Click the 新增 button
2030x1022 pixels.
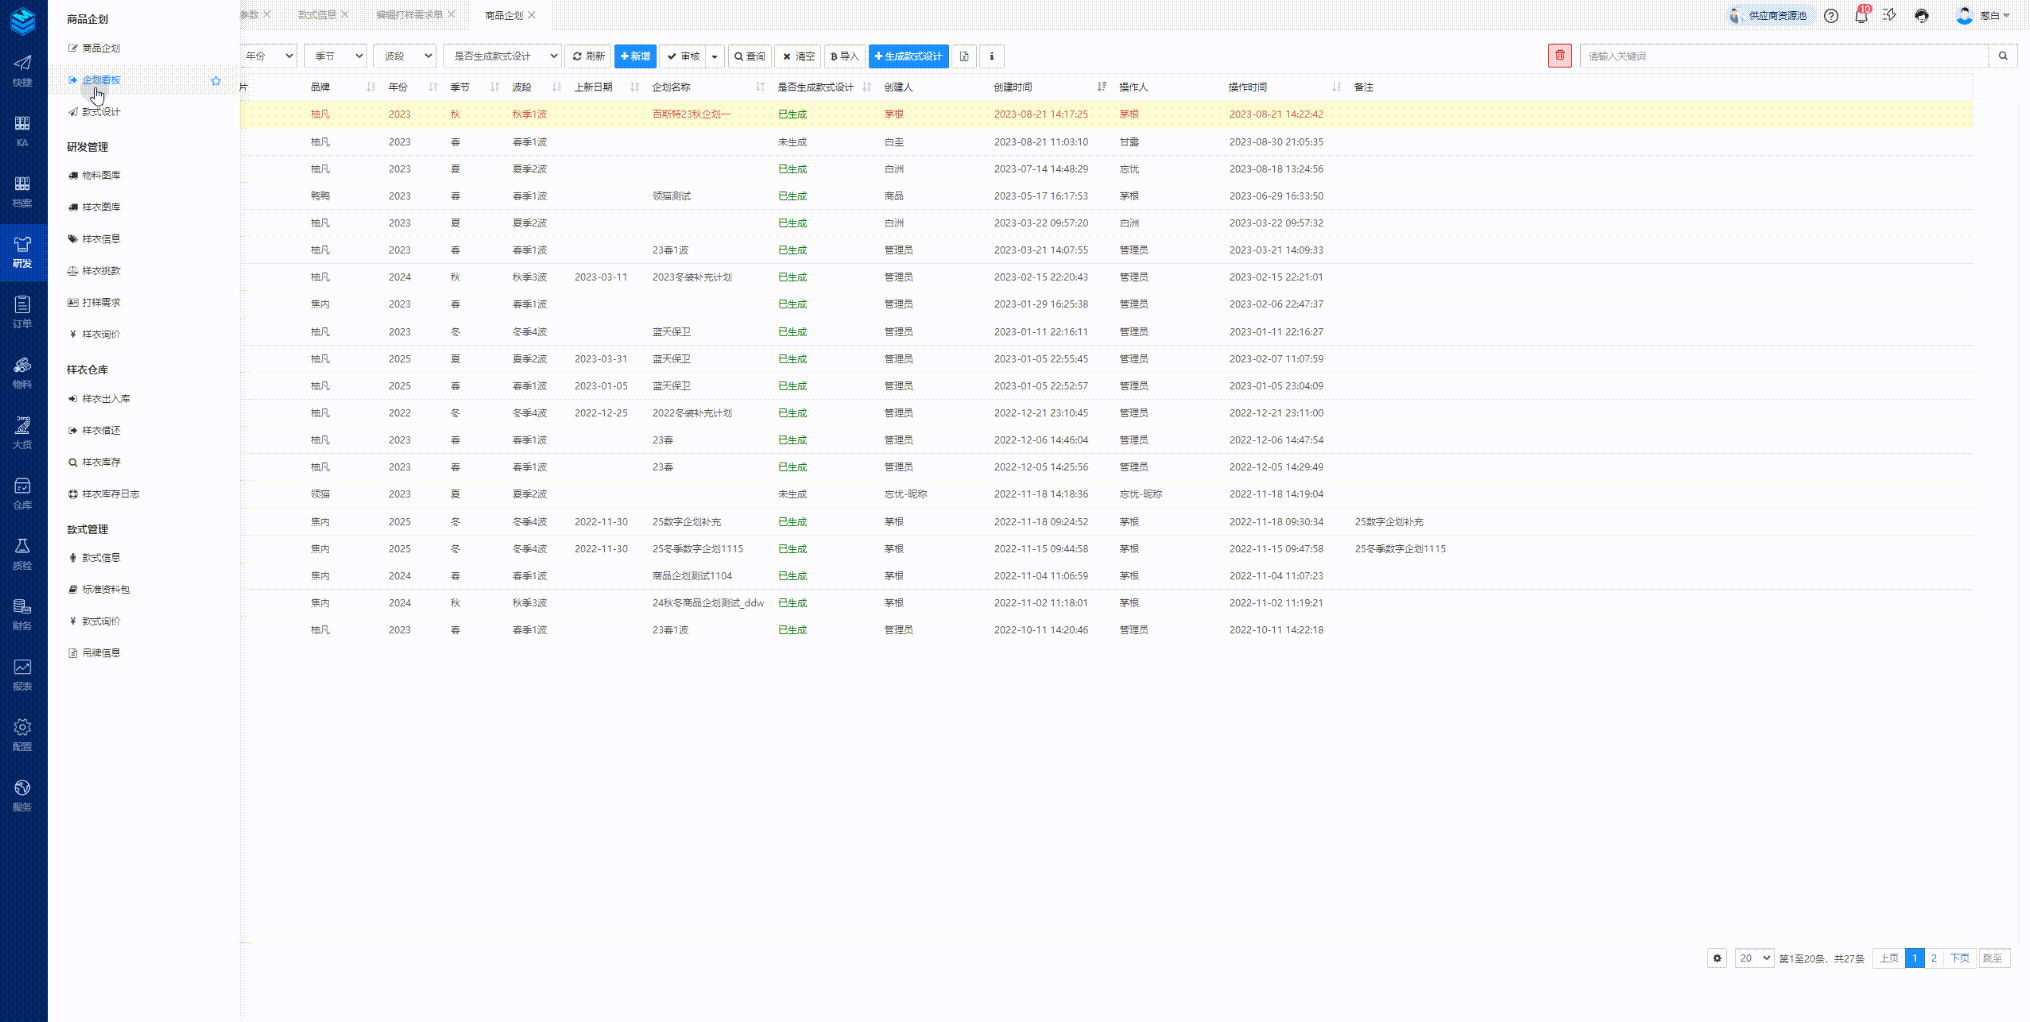635,56
